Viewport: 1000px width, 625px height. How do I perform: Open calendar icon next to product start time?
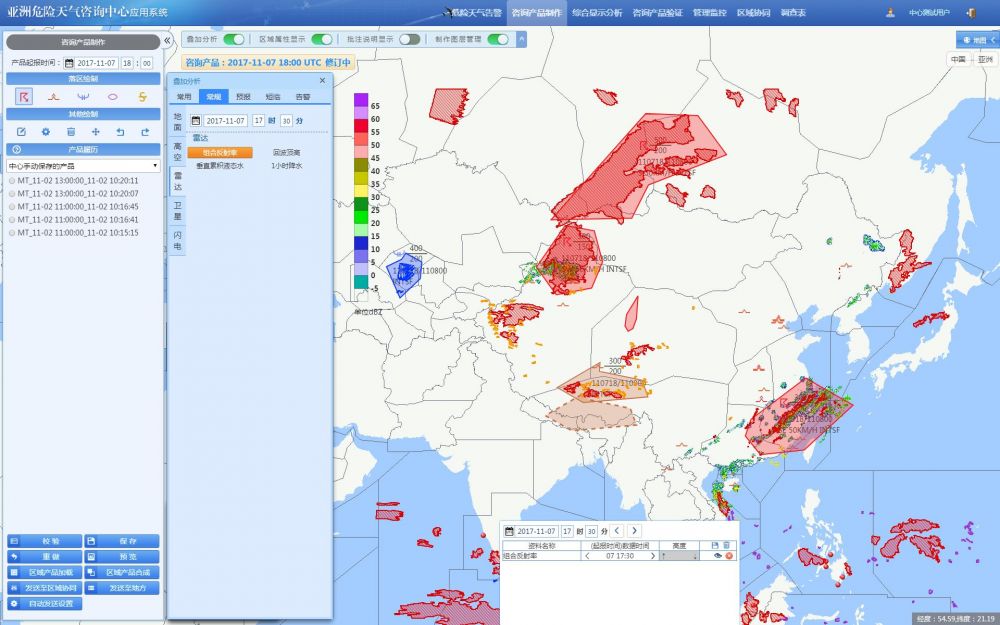pyautogui.click(x=70, y=62)
